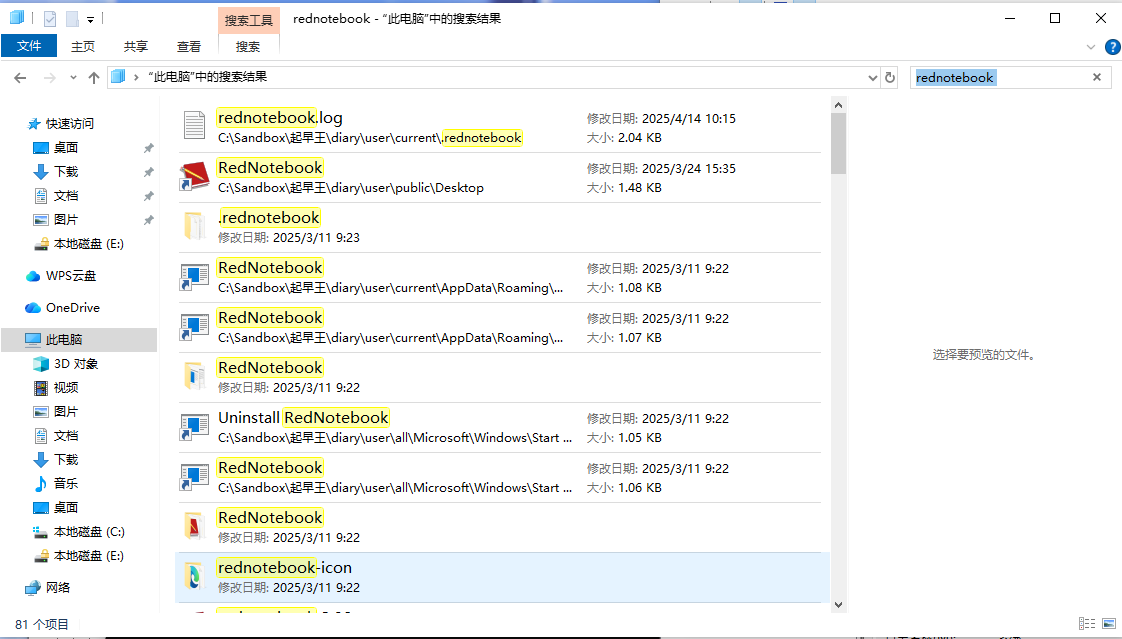This screenshot has width=1122, height=639.
Task: Click the new folder quick access icon
Action: click(x=72, y=19)
